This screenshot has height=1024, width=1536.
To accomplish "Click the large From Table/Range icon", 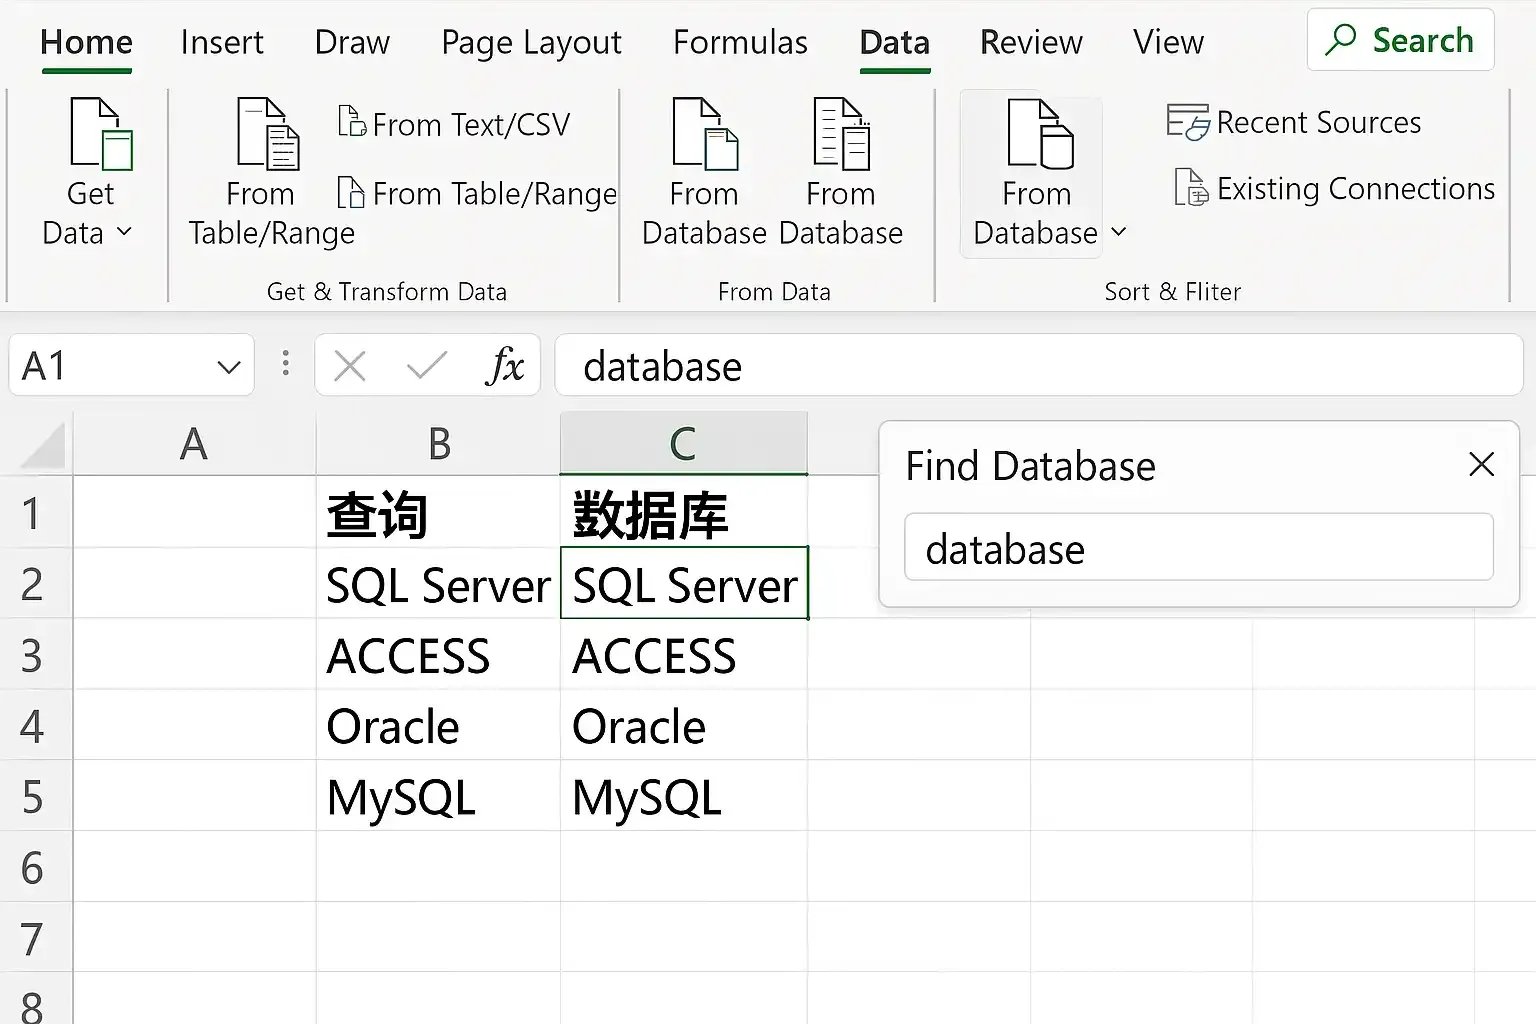I will (x=268, y=135).
